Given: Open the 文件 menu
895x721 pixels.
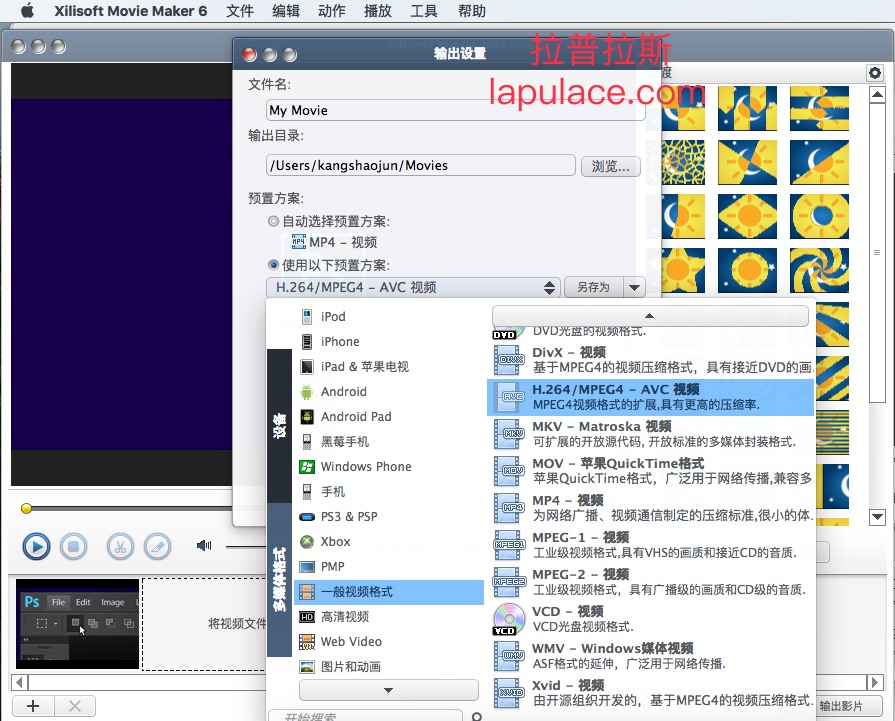Looking at the screenshot, I should pyautogui.click(x=240, y=11).
